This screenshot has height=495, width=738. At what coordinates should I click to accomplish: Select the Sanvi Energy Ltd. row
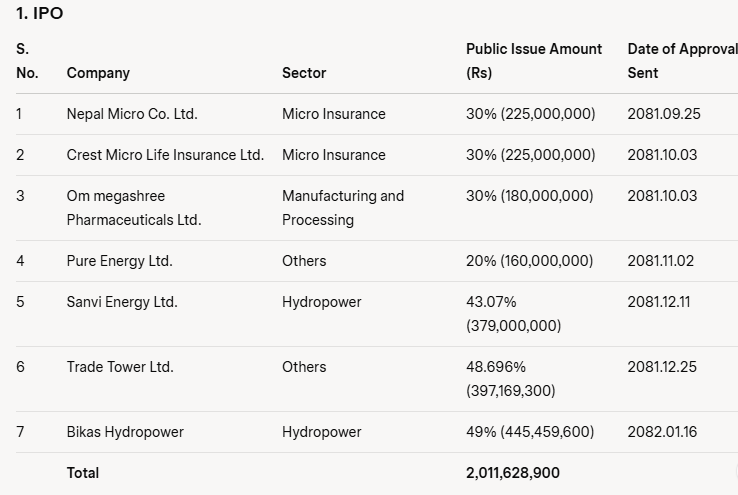pyautogui.click(x=377, y=314)
